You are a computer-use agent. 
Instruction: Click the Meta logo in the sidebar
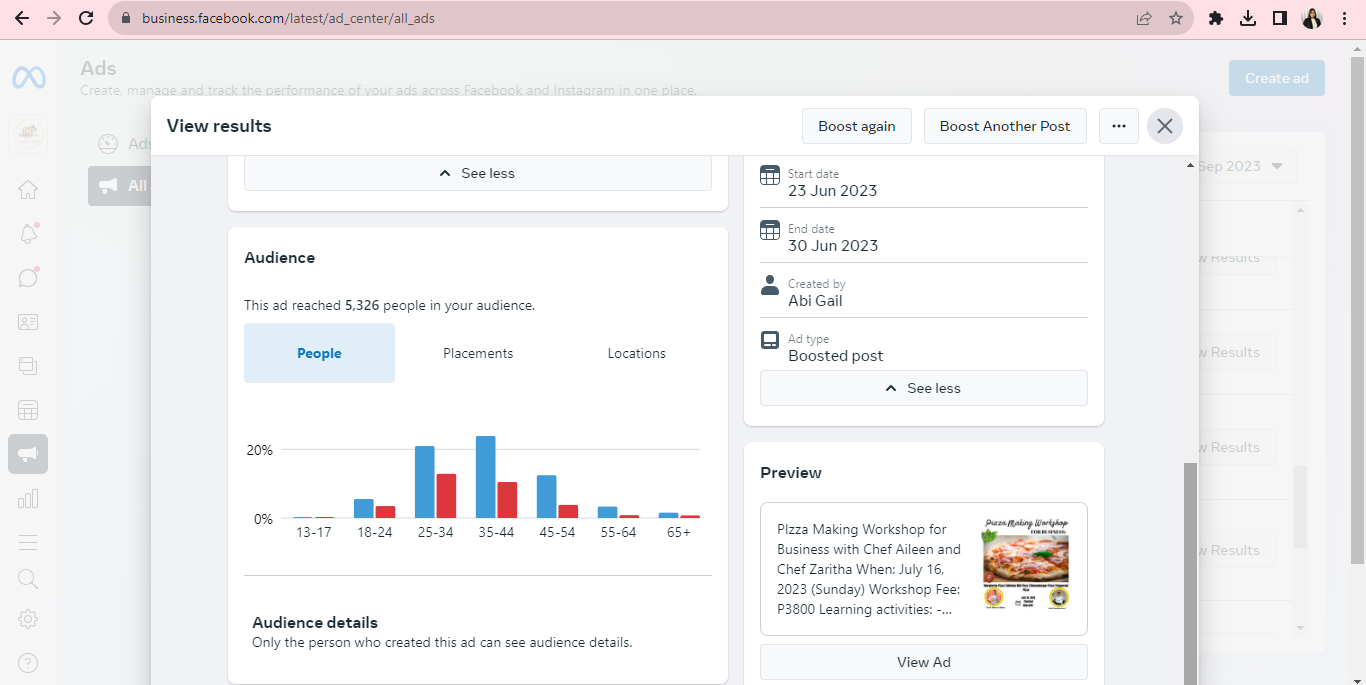28,77
